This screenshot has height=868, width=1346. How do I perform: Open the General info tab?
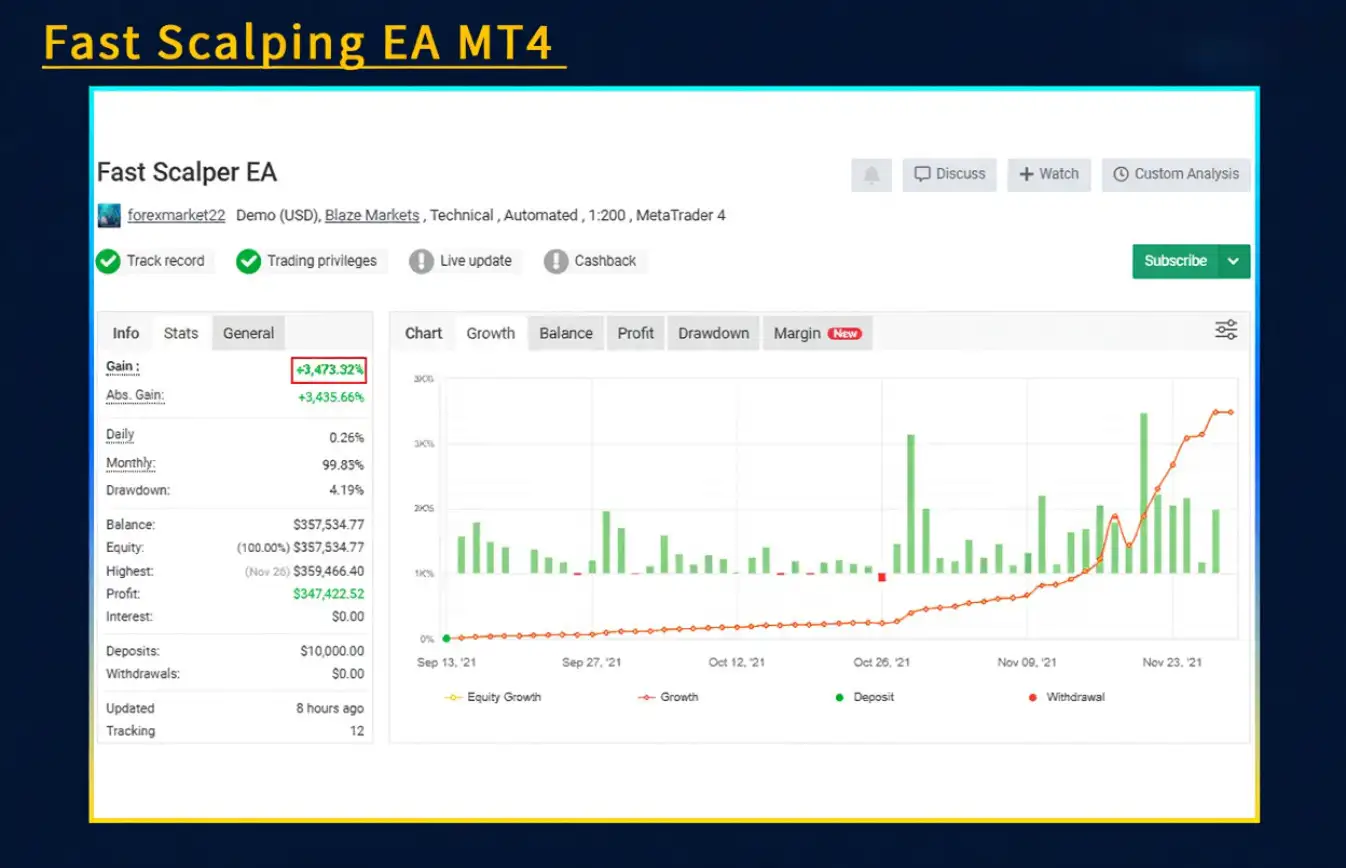coord(248,333)
